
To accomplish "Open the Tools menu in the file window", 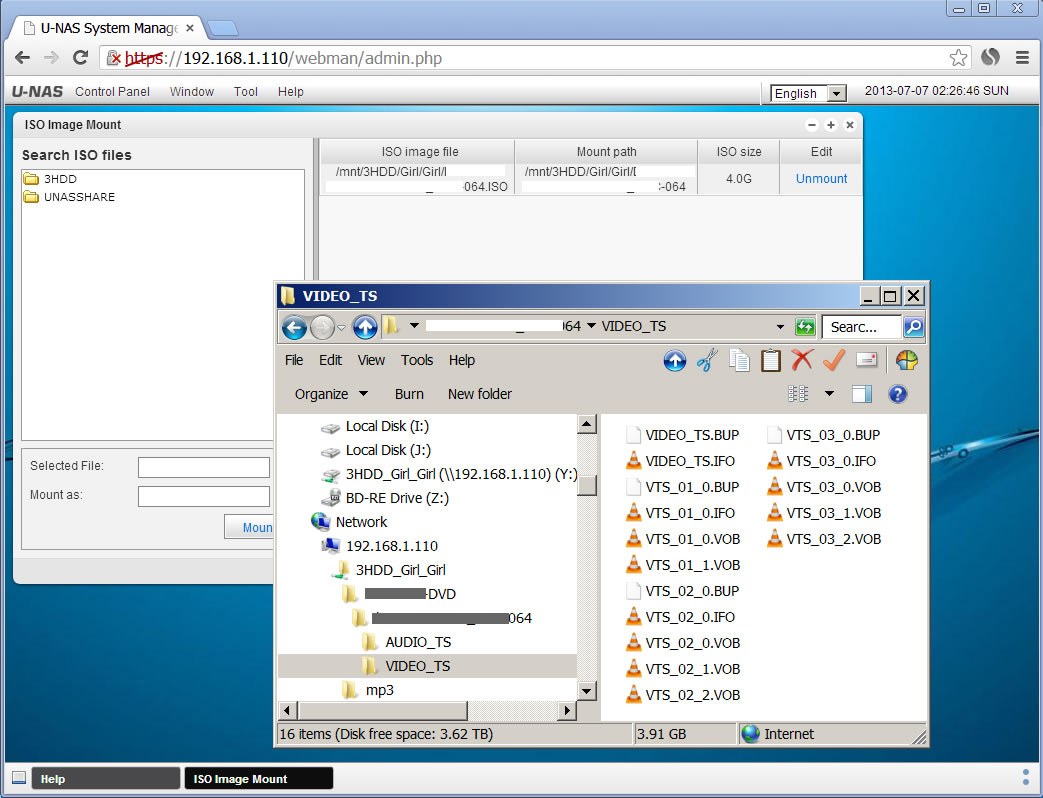I will click(417, 360).
